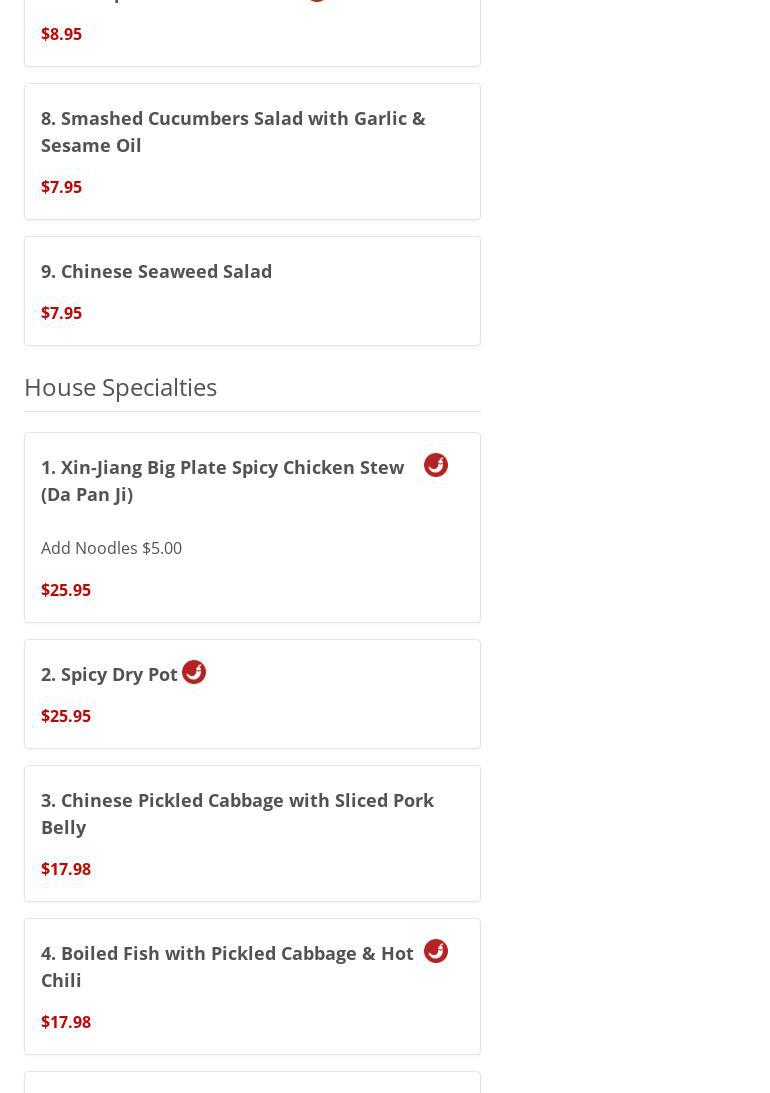Open Smashed Cucumbers Salad with Garlic item
770x1093 pixels.
[233, 131]
